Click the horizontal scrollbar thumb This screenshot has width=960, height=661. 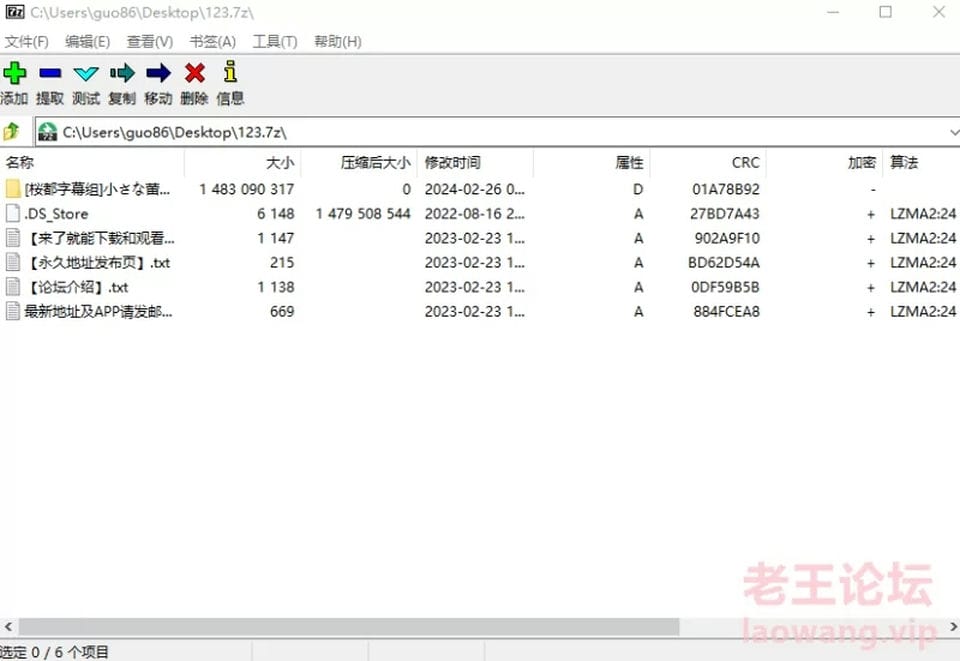[x=349, y=627]
